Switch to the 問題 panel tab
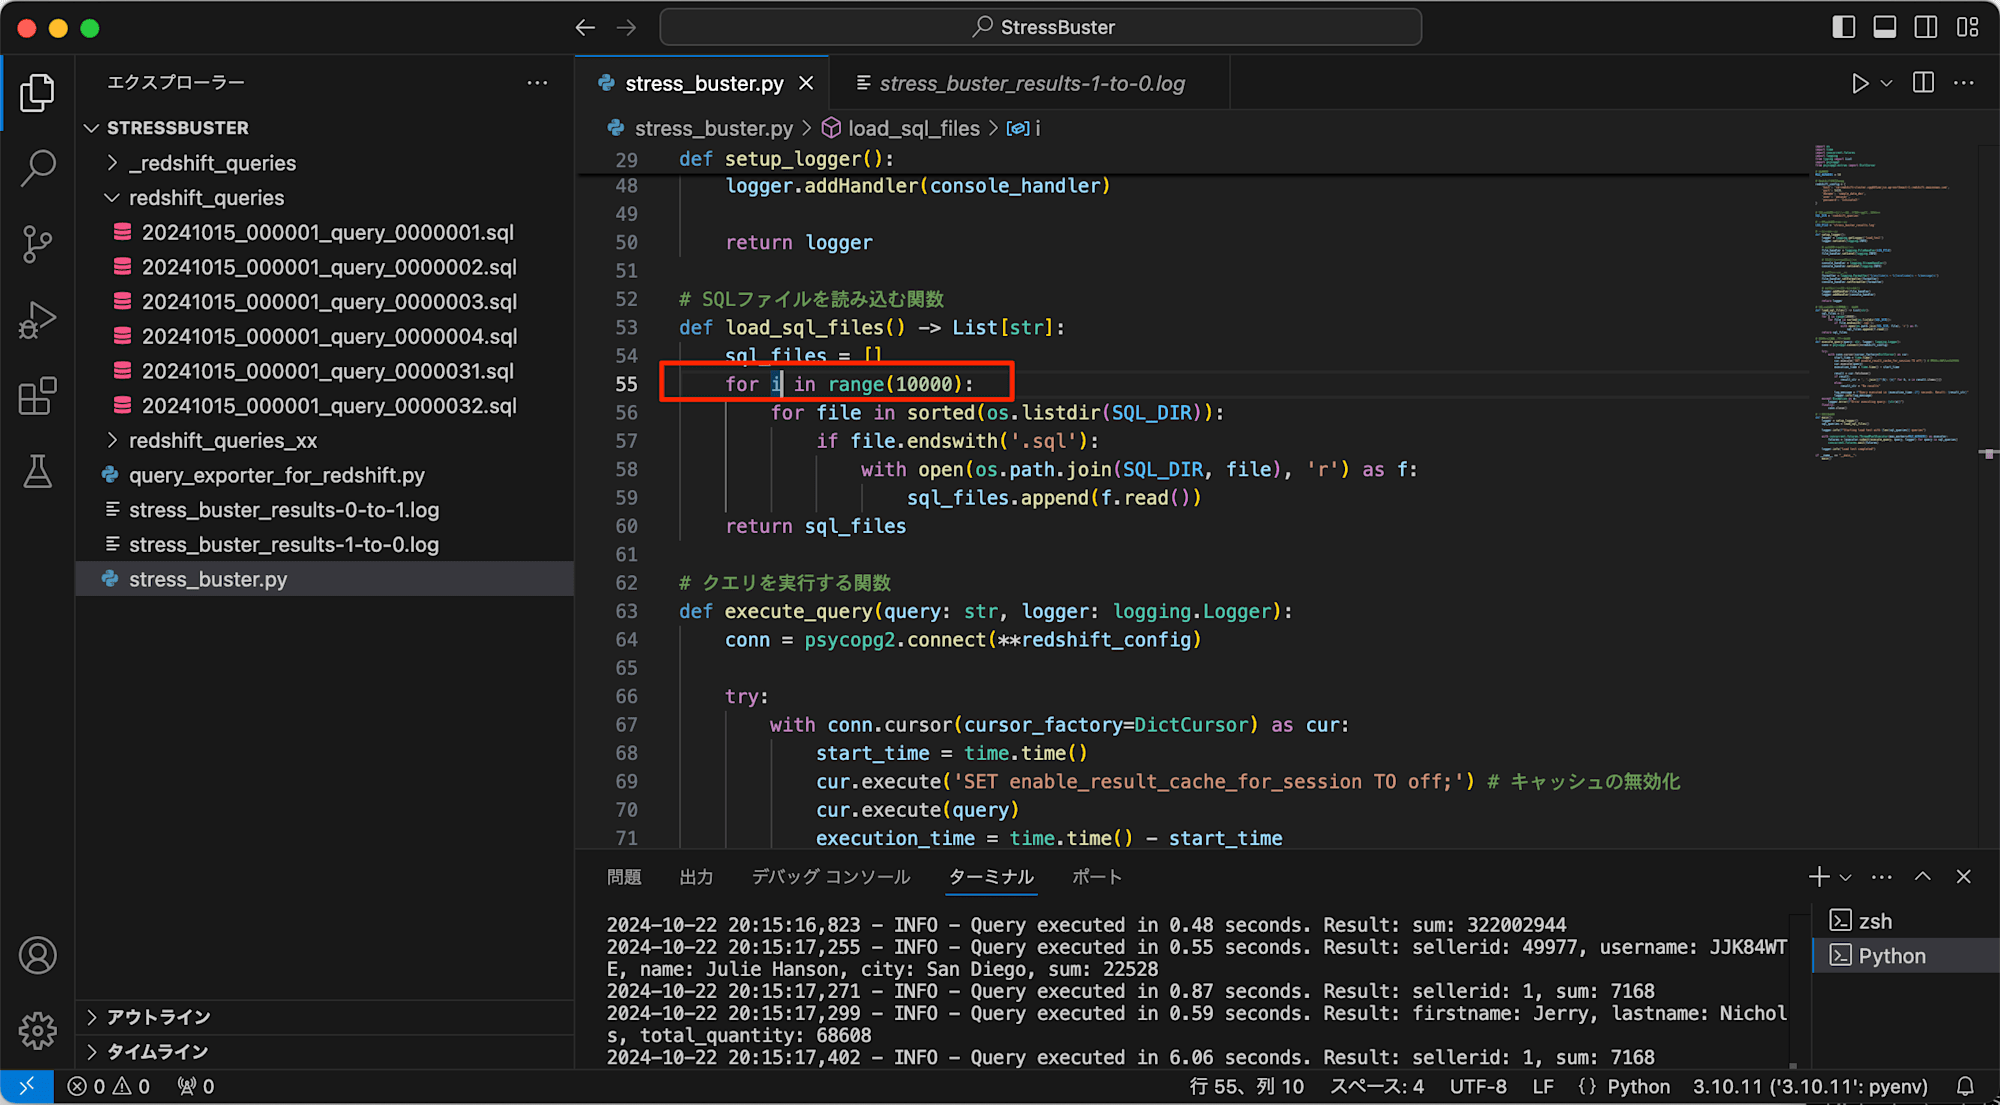The width and height of the screenshot is (2000, 1105). tap(624, 877)
